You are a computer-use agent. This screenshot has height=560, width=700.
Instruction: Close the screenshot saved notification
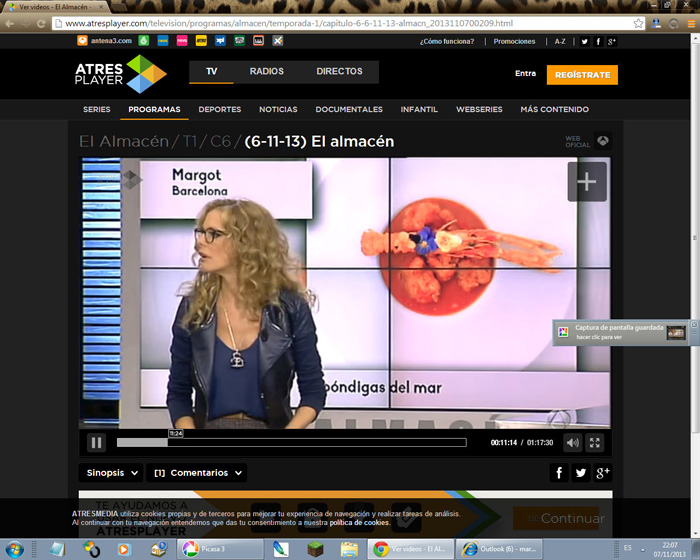click(x=694, y=324)
